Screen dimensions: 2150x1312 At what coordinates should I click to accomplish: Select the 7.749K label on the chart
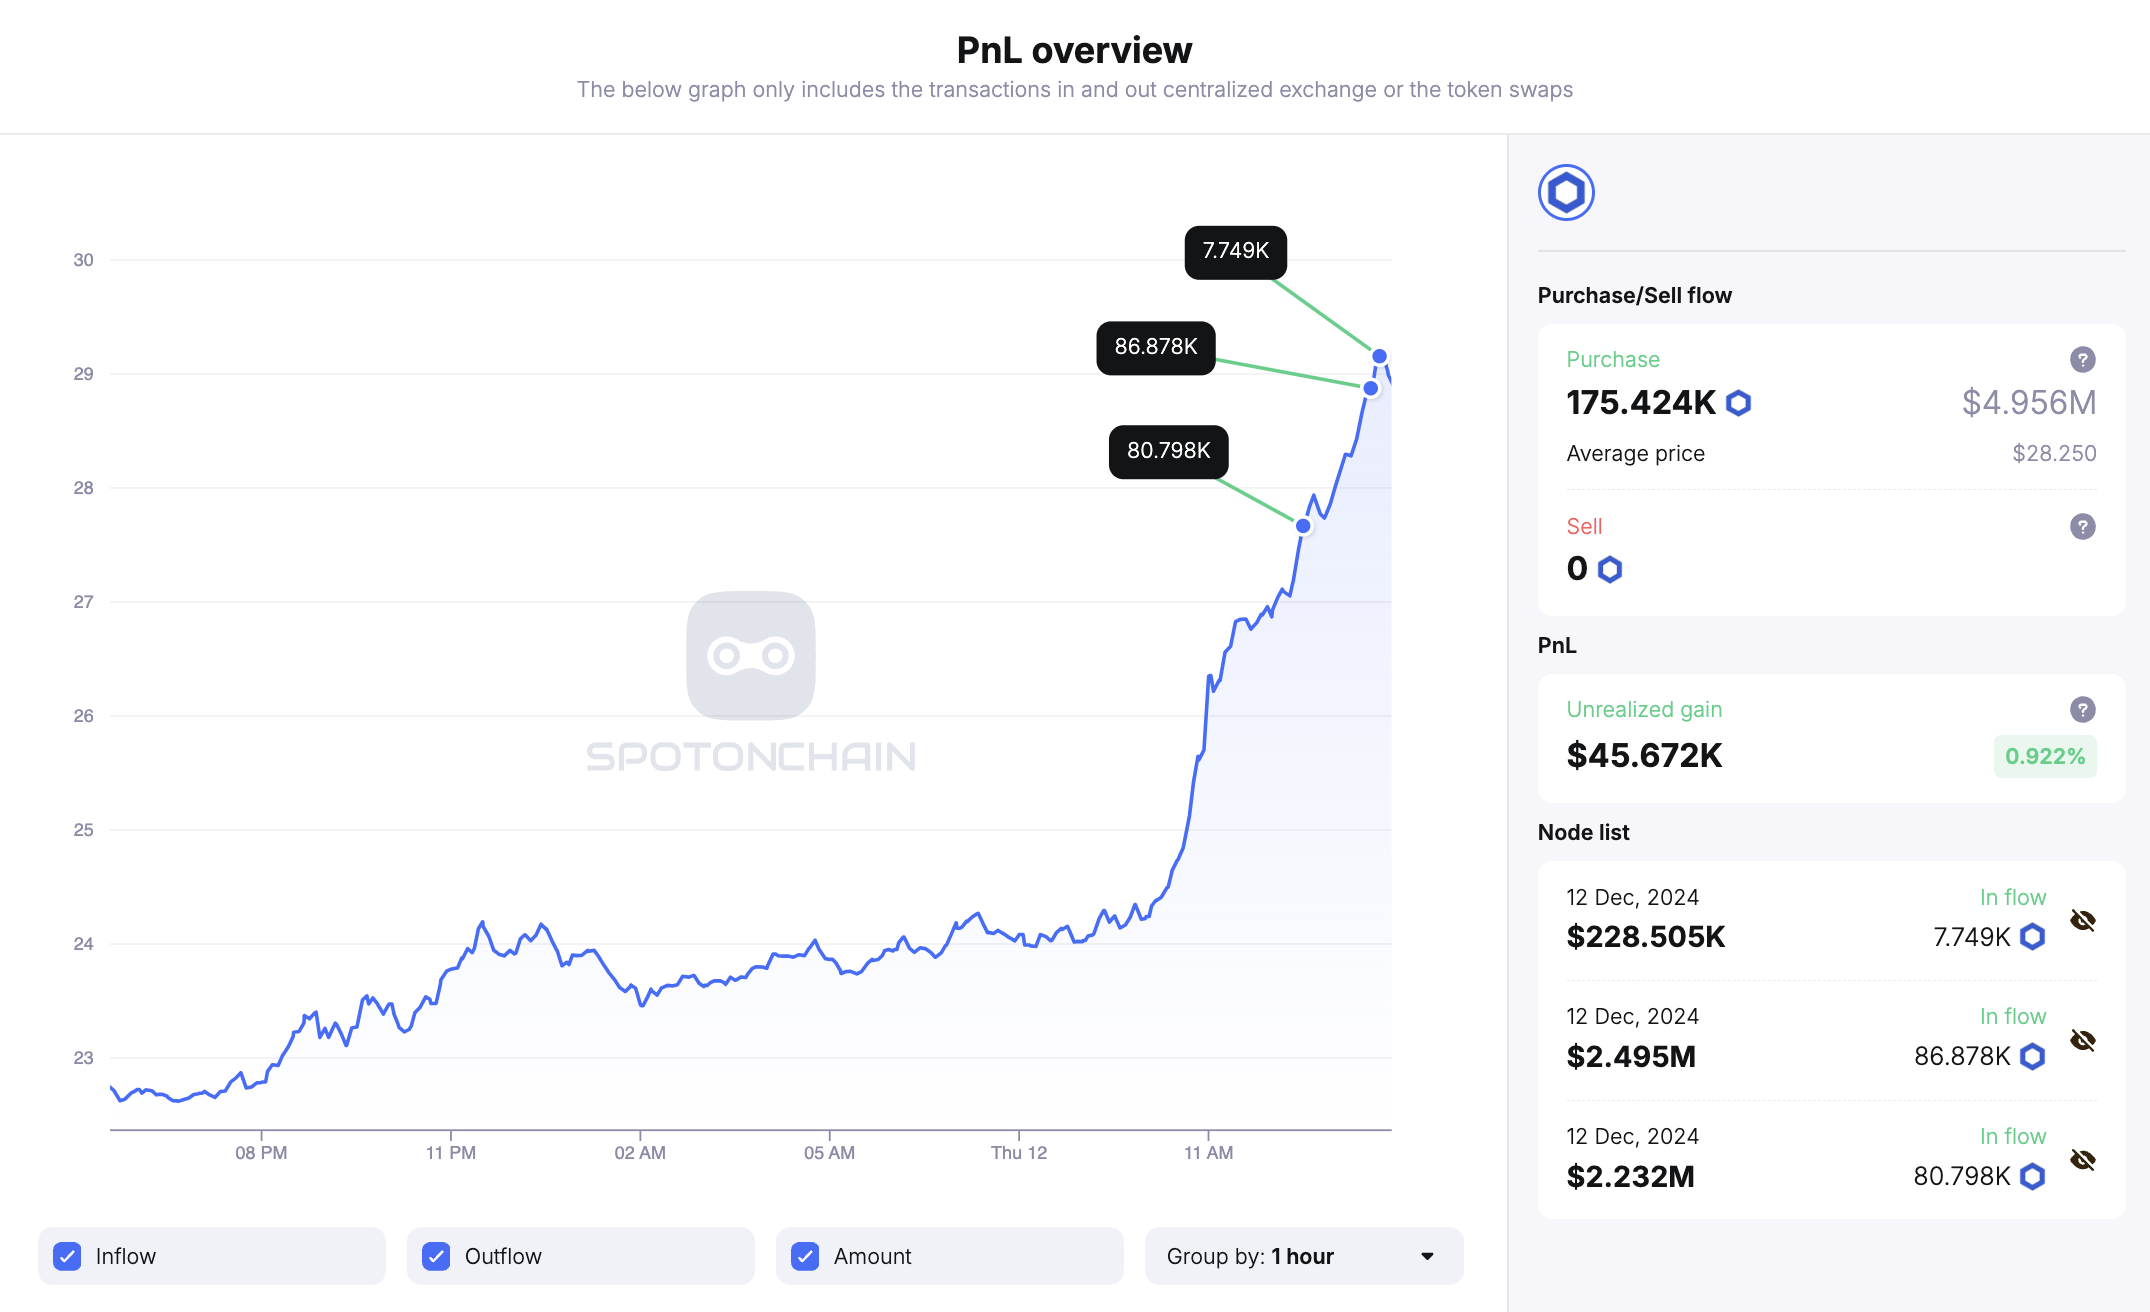tap(1235, 252)
